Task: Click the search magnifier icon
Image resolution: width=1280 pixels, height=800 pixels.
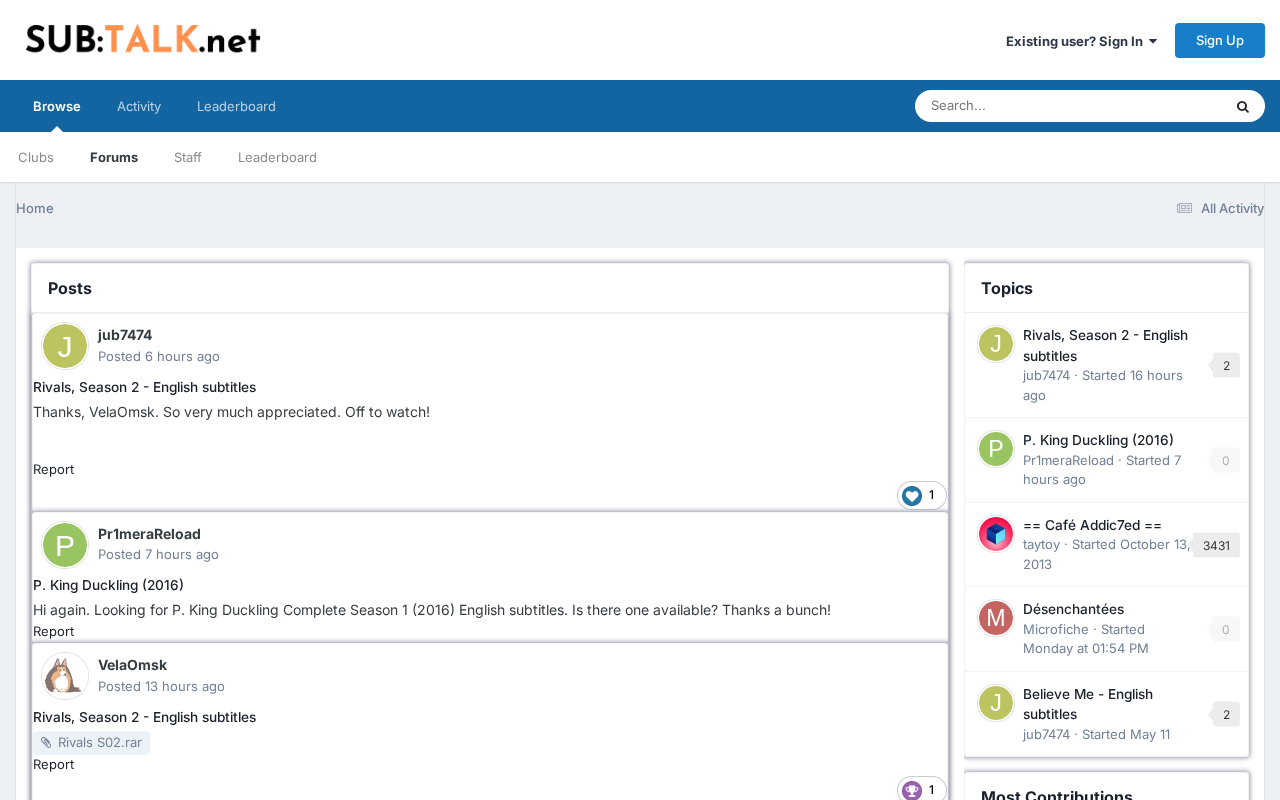Action: tap(1242, 106)
